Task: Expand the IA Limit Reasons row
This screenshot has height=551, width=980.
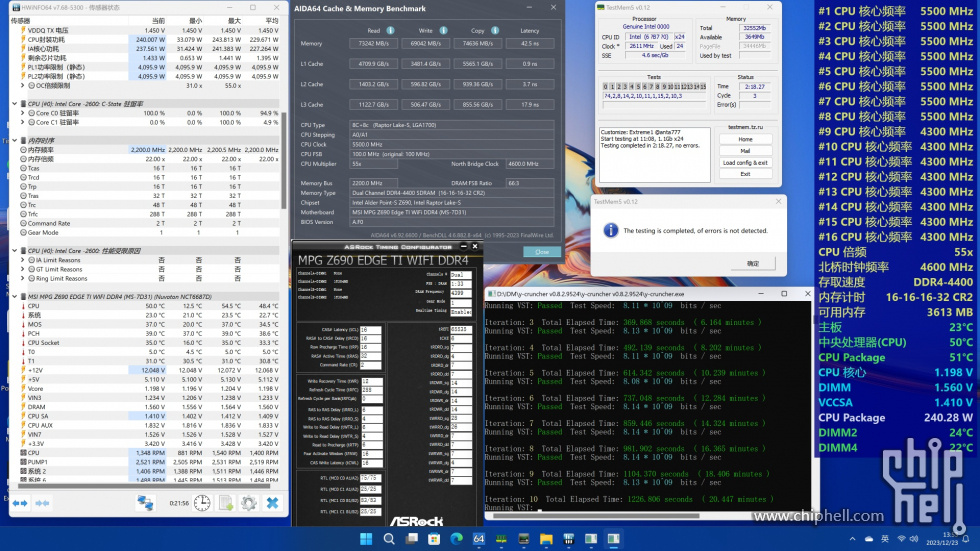Action: click(22, 260)
